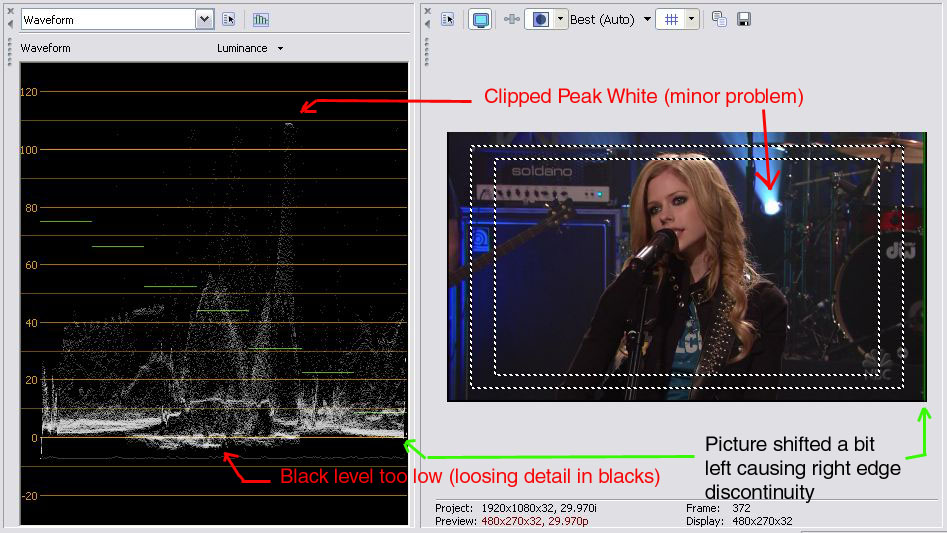Screen dimensions: 947x533
Task: Collapse the Video Preview panel arrow
Action: click(x=428, y=24)
